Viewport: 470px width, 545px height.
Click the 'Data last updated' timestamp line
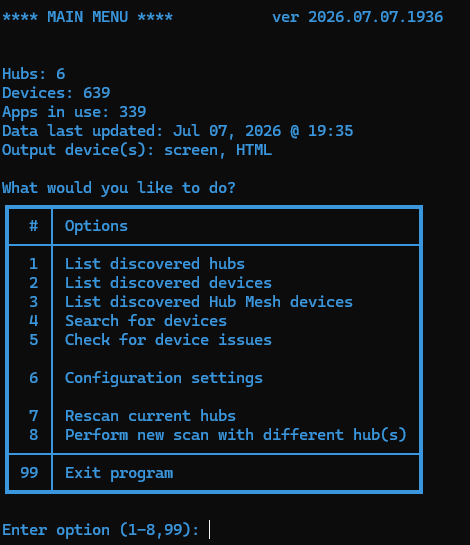[x=178, y=131]
